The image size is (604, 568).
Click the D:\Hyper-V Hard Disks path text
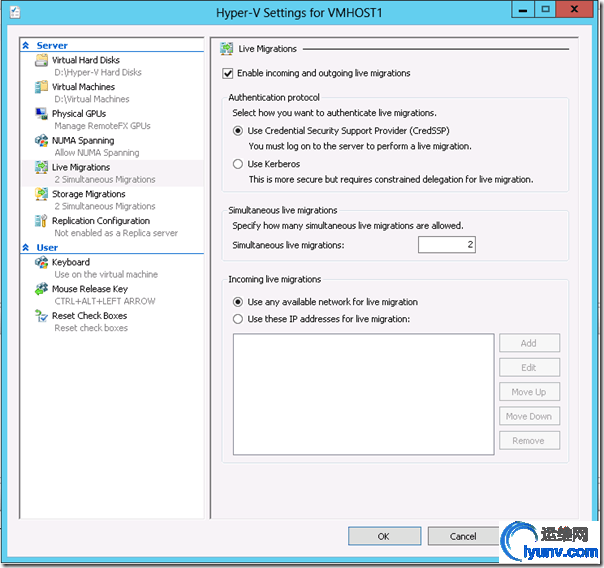[98, 72]
